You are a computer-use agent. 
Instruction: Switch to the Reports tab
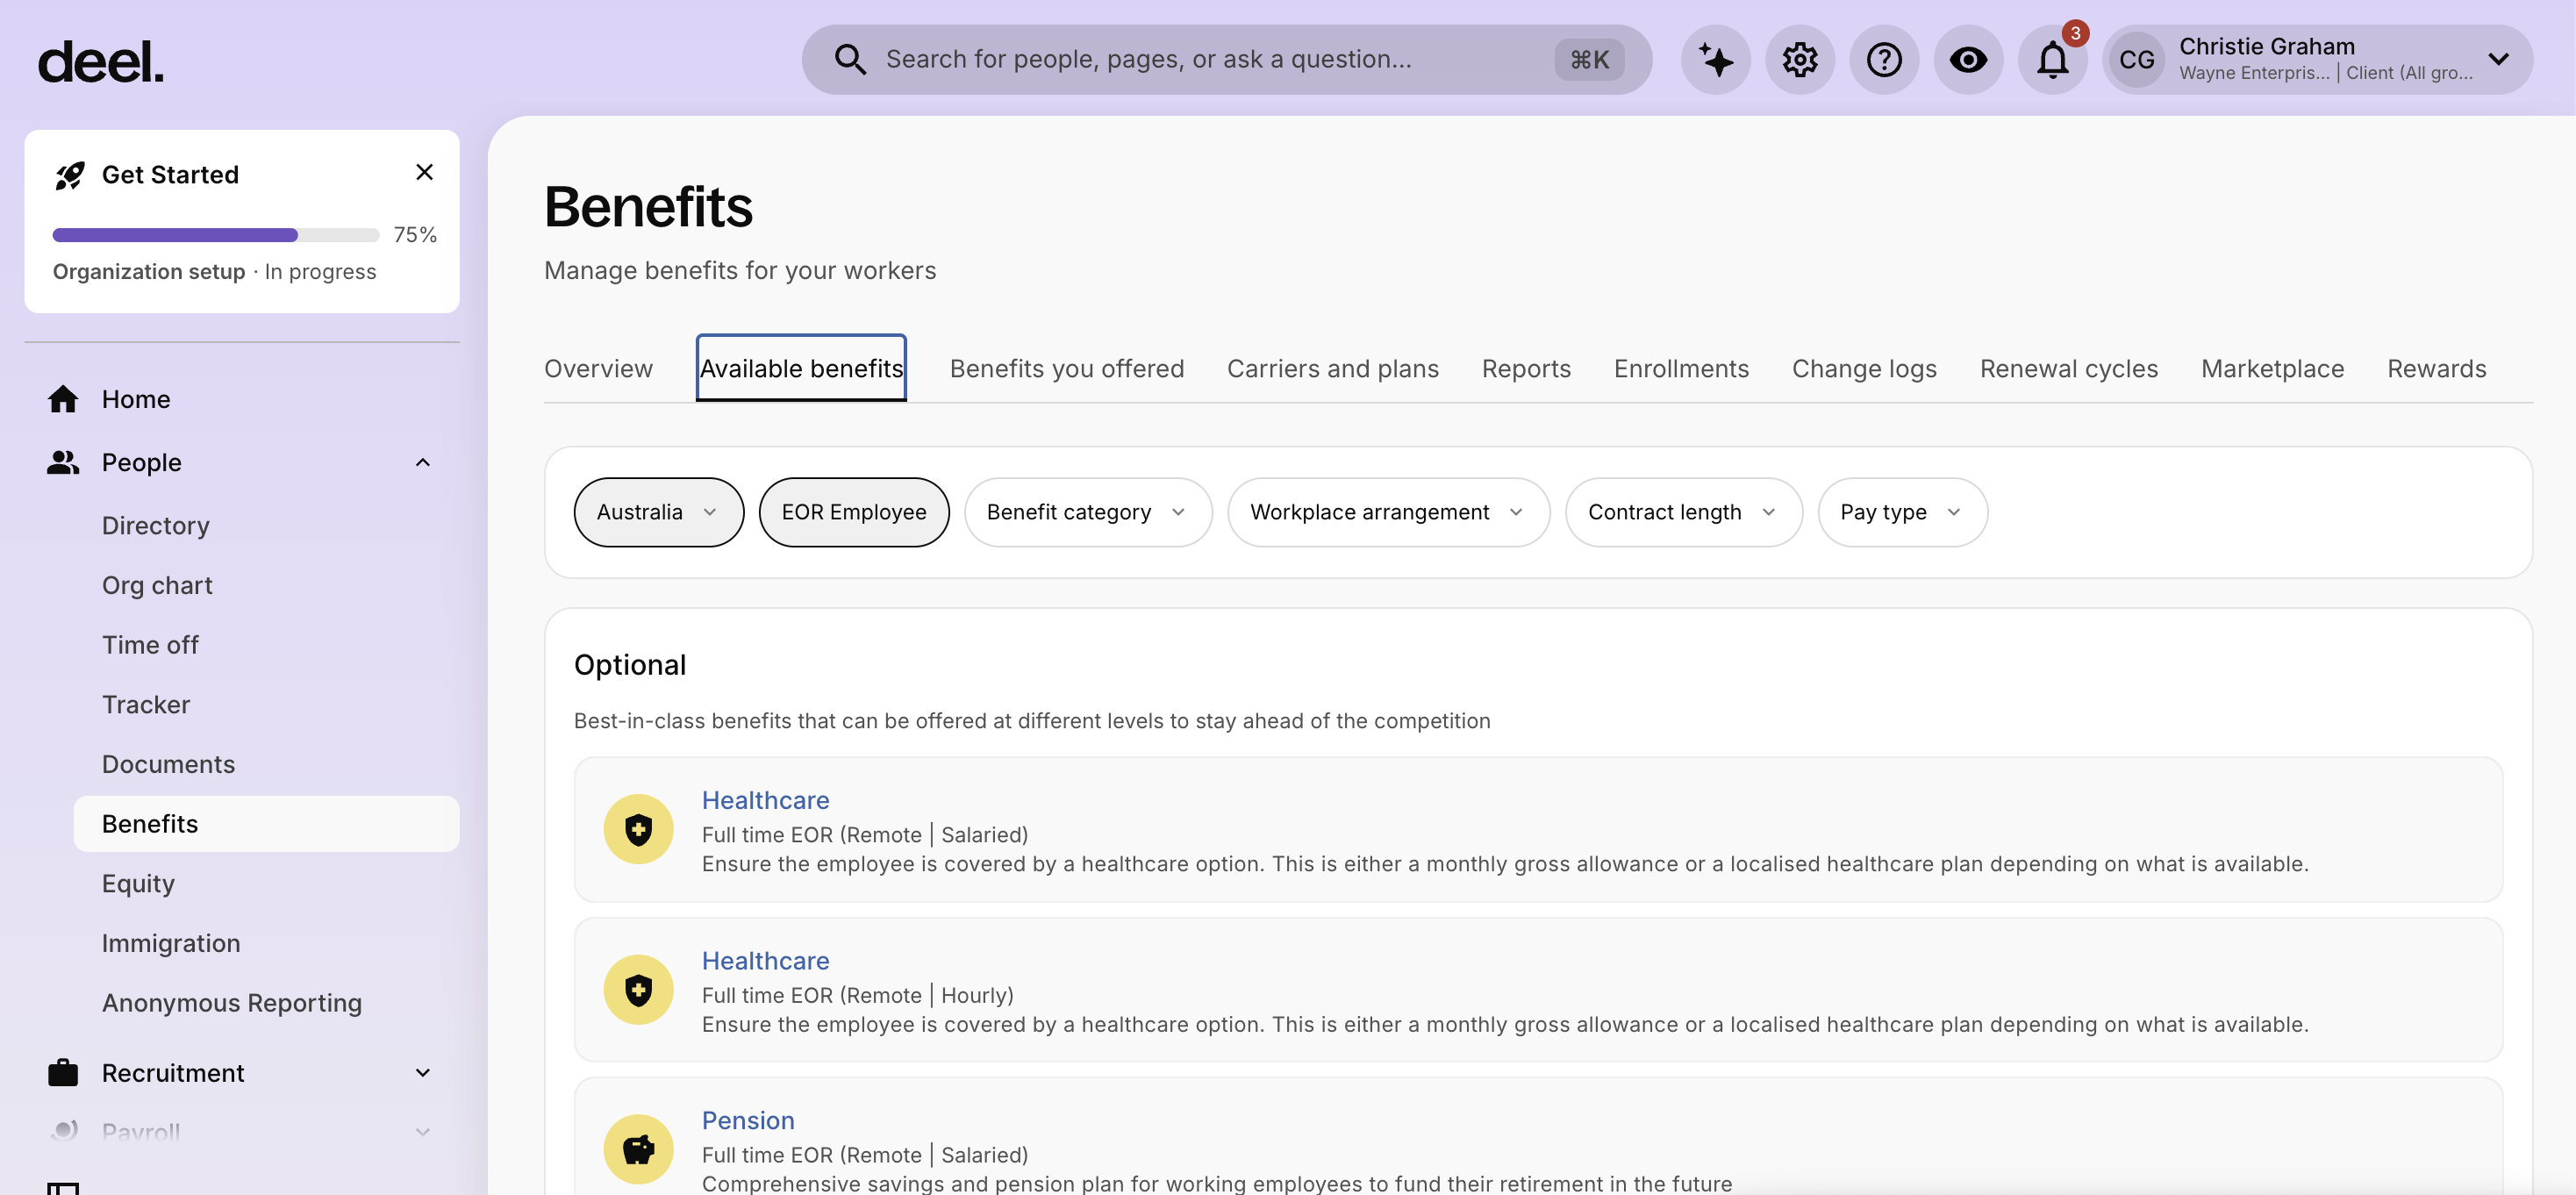click(x=1526, y=368)
